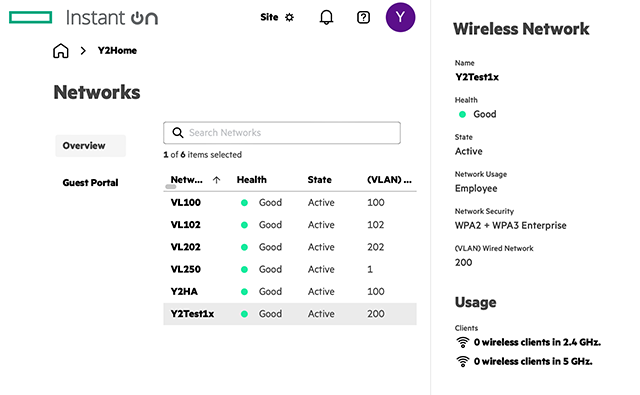Click the 5 GHz wireless clients Wi-Fi icon

coord(462,362)
